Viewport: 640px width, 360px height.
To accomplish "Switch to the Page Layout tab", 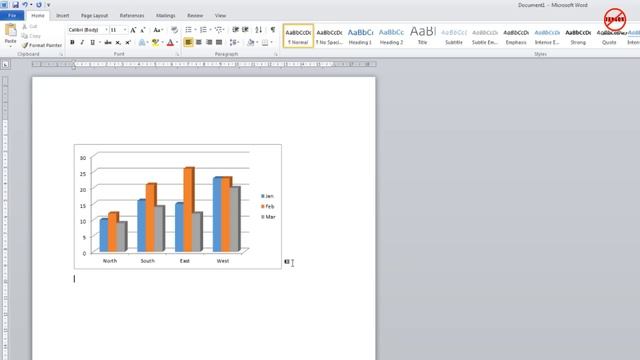I will [94, 16].
